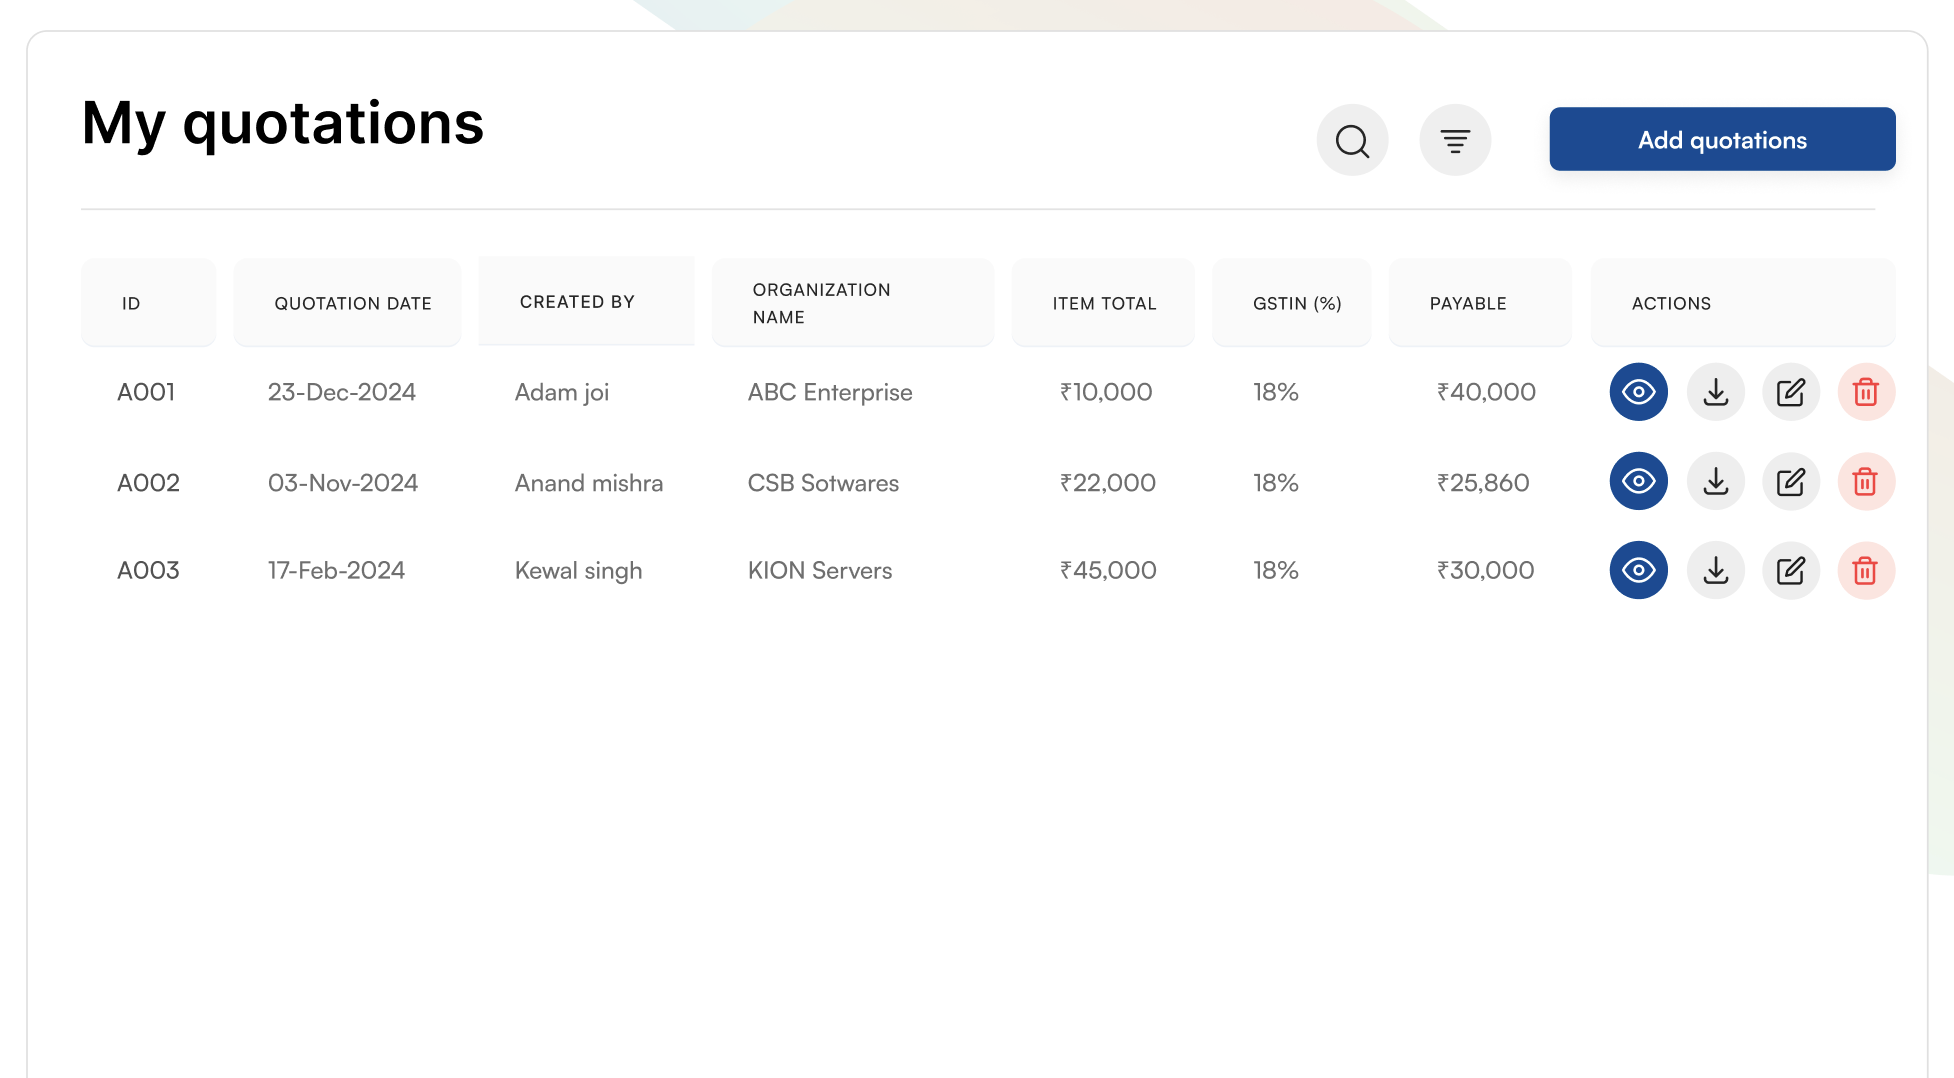The width and height of the screenshot is (1954, 1078).
Task: View quotation A003 for KION Servers
Action: (1638, 570)
